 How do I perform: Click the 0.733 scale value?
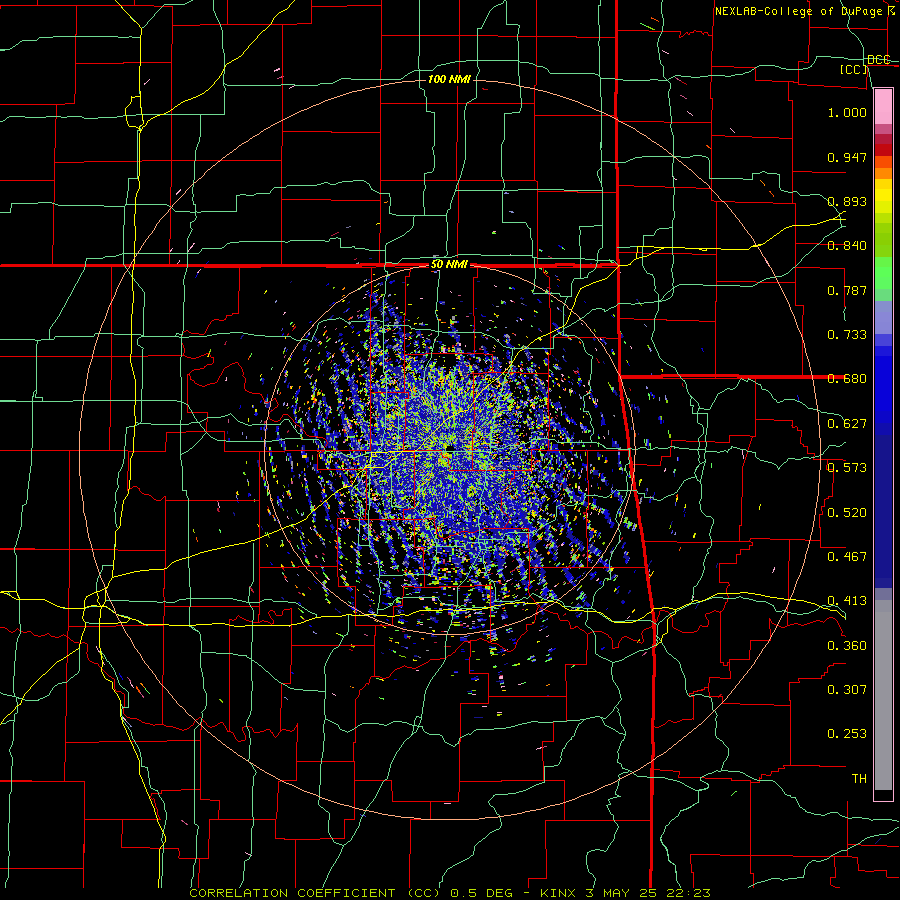(x=847, y=335)
